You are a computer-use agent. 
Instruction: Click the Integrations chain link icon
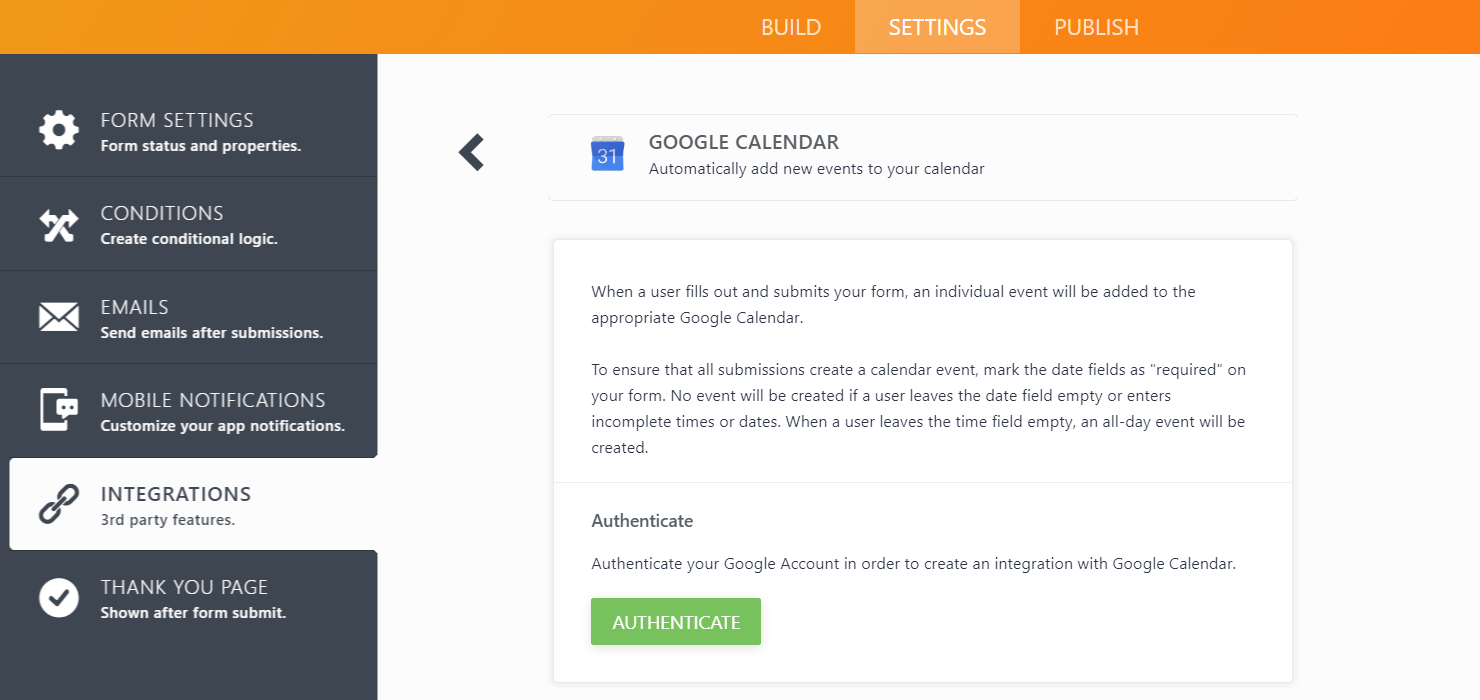[58, 505]
